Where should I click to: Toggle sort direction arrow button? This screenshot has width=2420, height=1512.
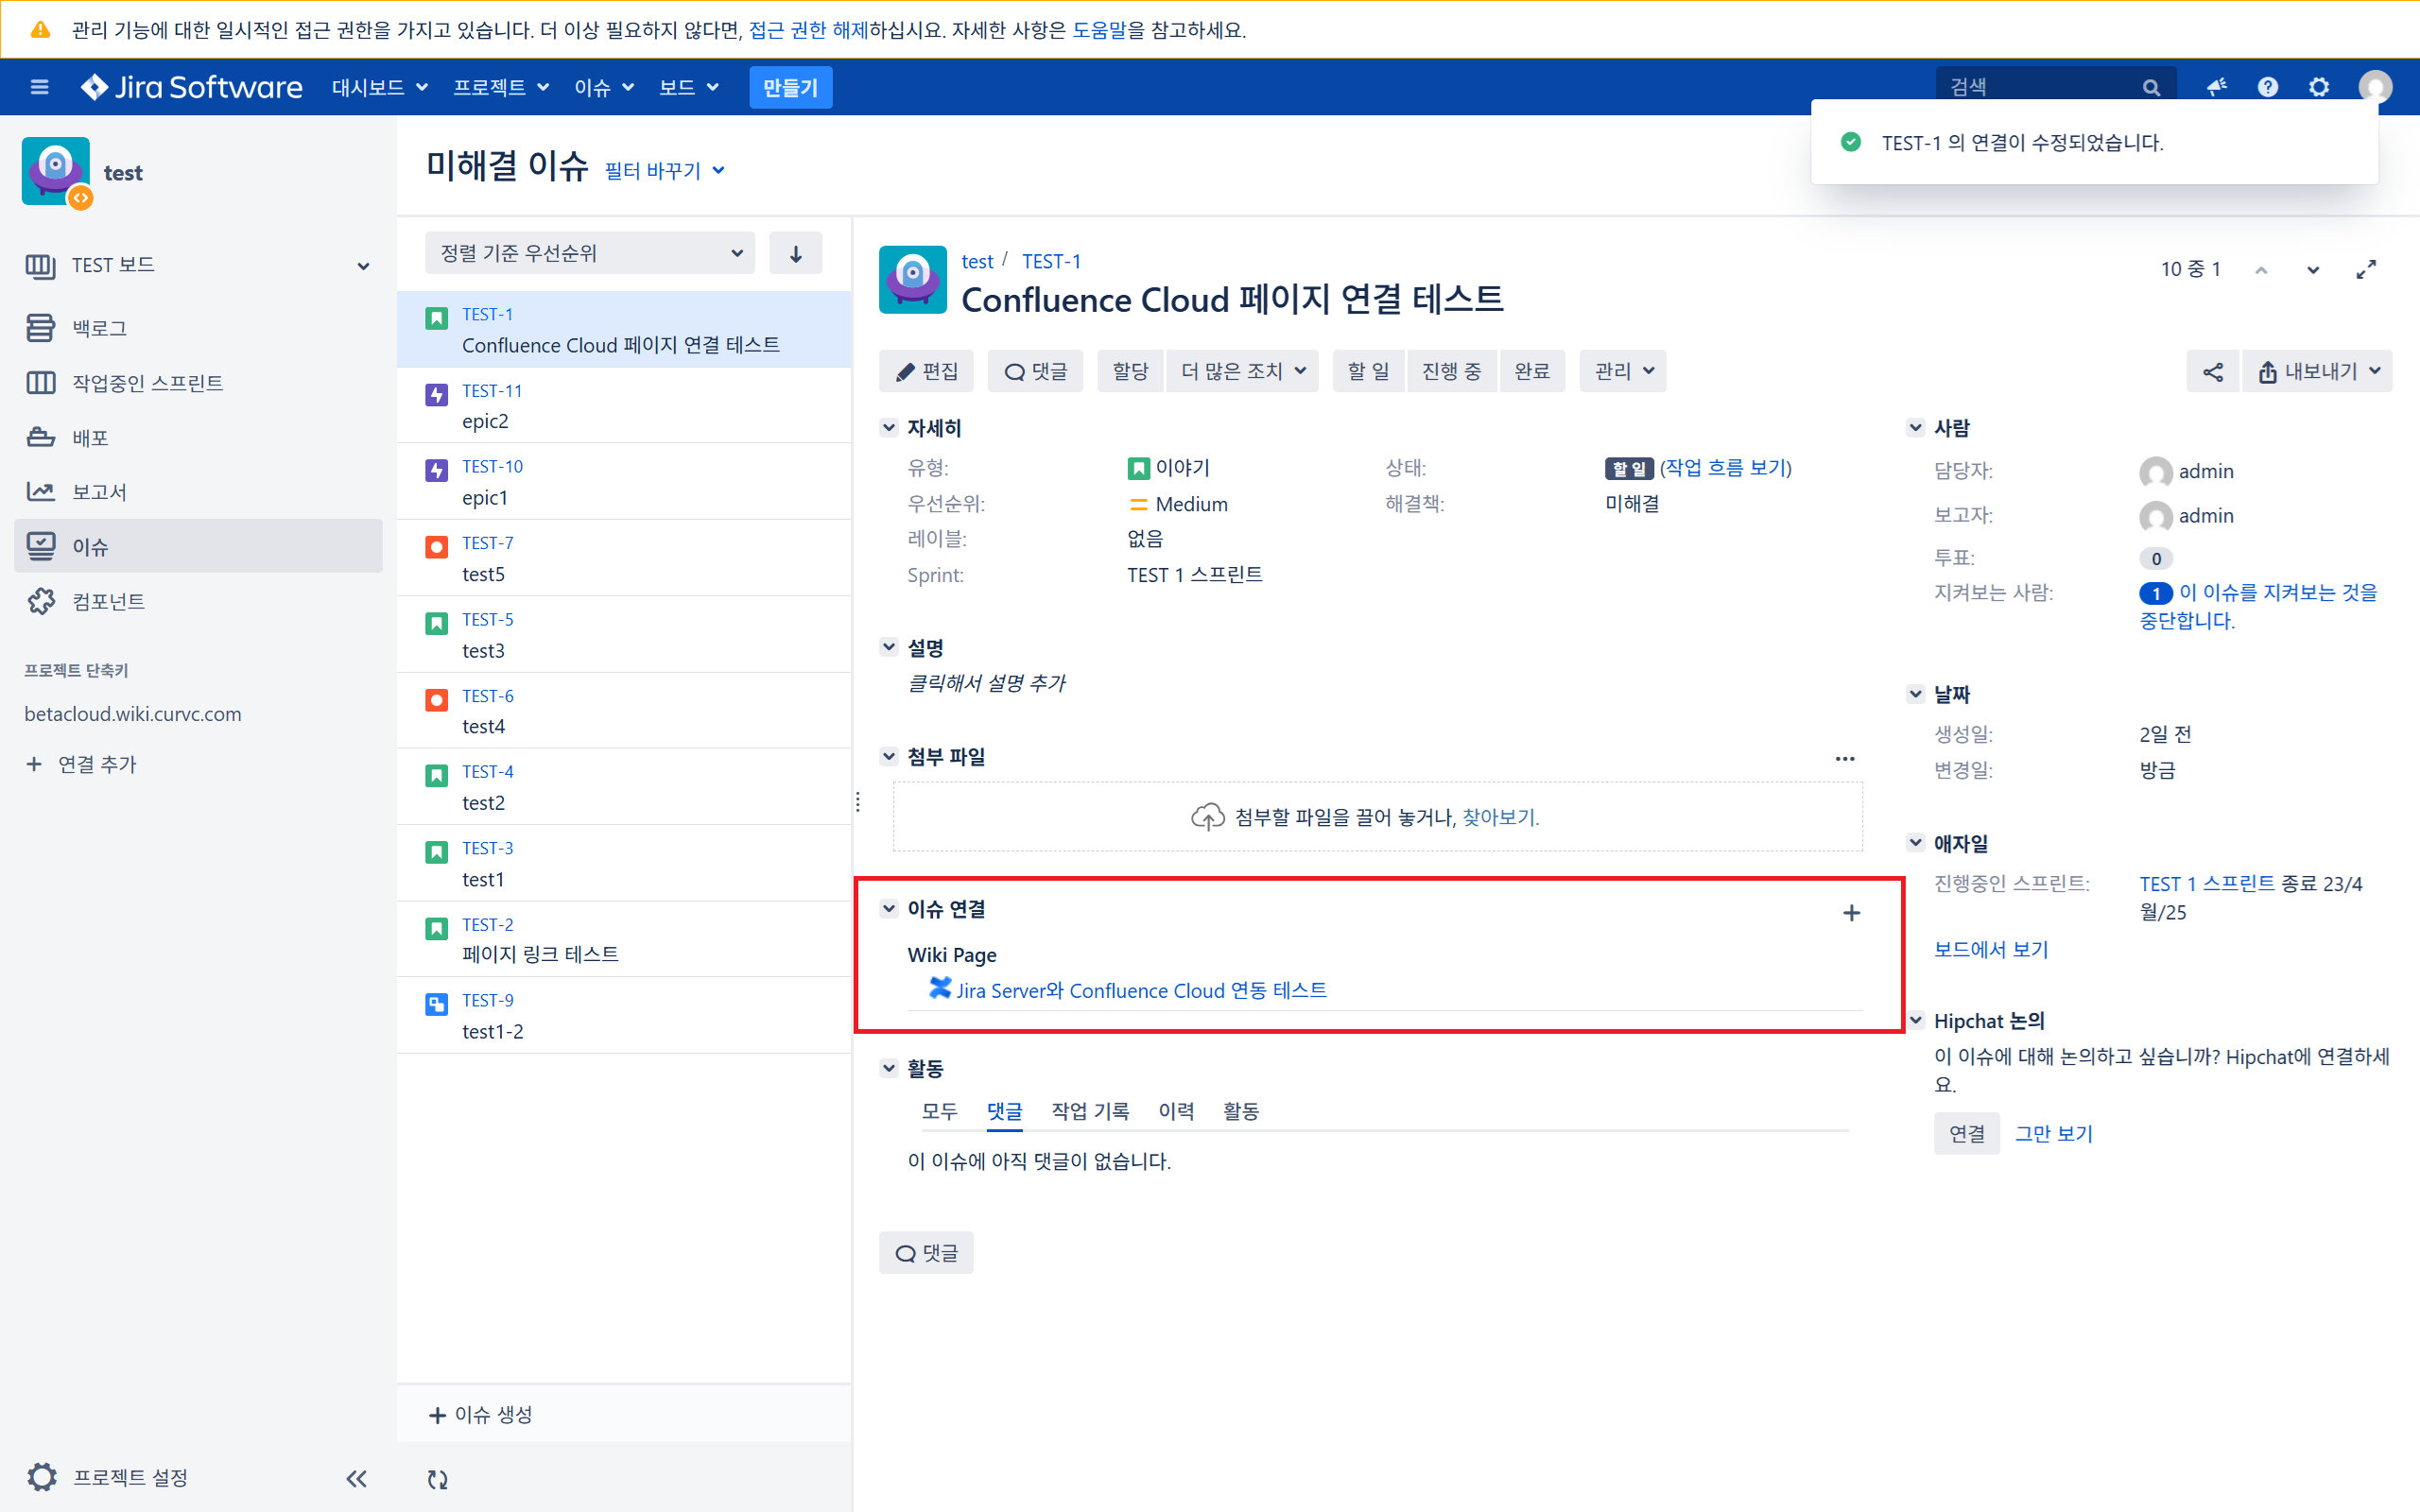click(796, 253)
